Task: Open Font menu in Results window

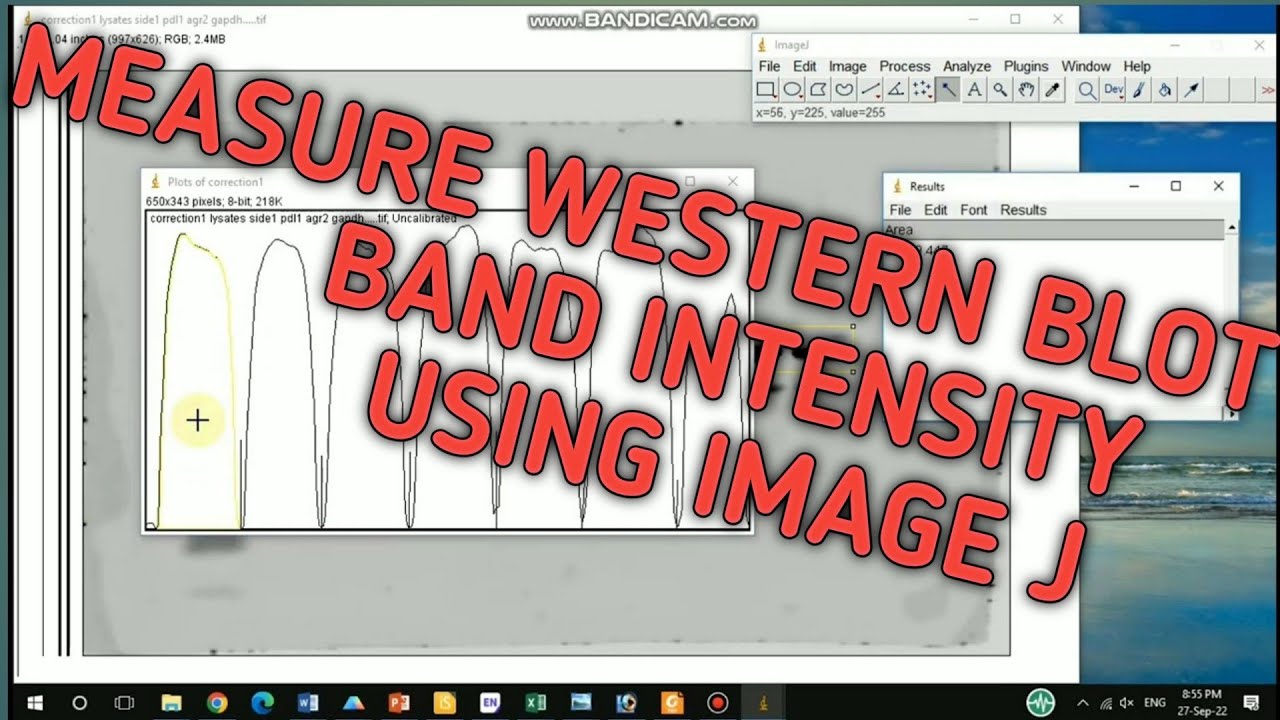Action: pyautogui.click(x=973, y=210)
